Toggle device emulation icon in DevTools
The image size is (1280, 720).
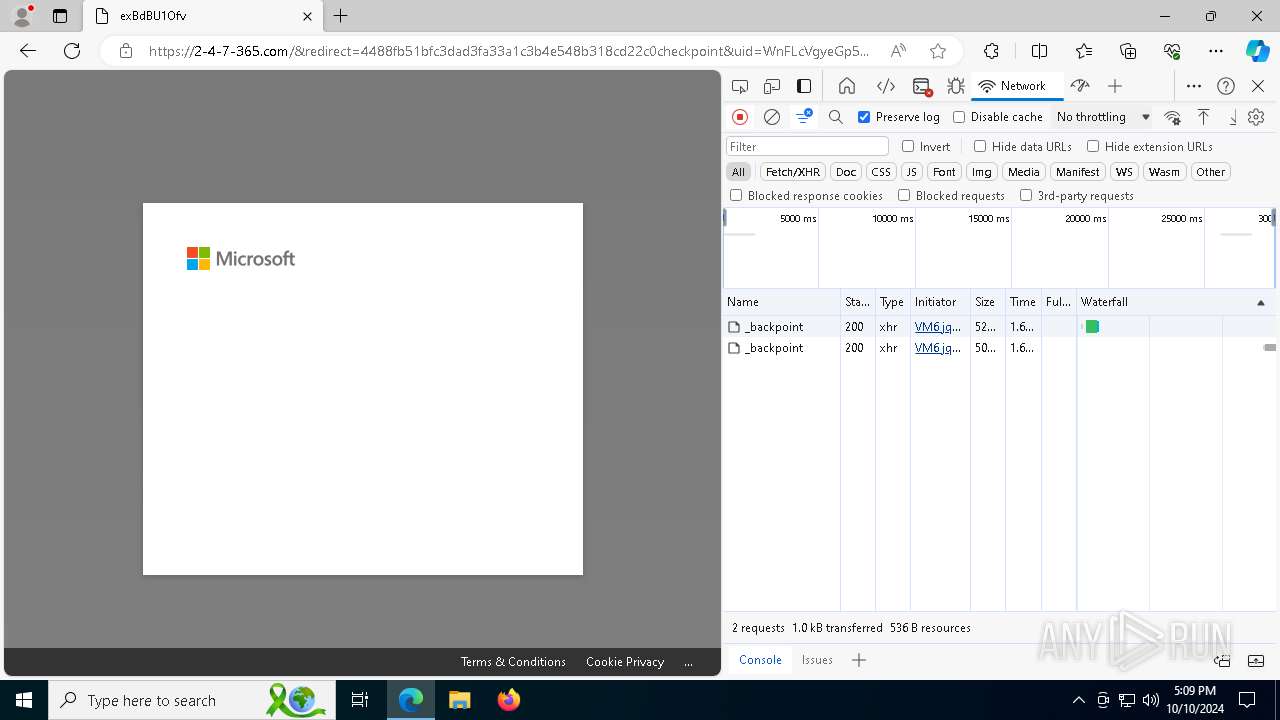point(772,86)
